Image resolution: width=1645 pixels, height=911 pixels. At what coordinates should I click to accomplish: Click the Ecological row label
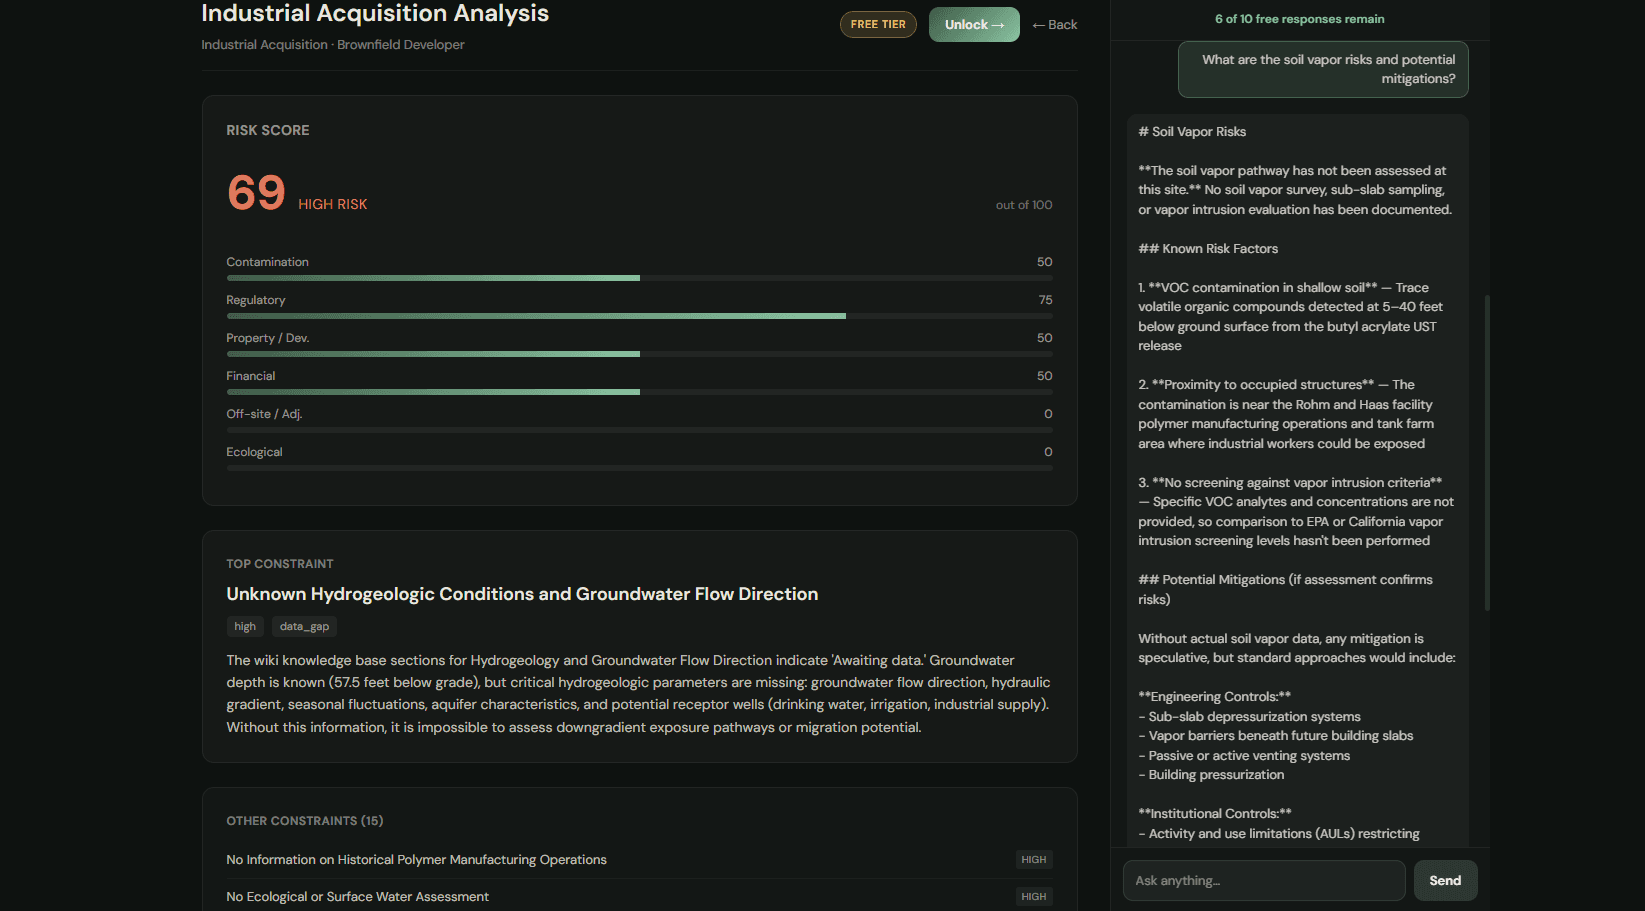pos(254,452)
